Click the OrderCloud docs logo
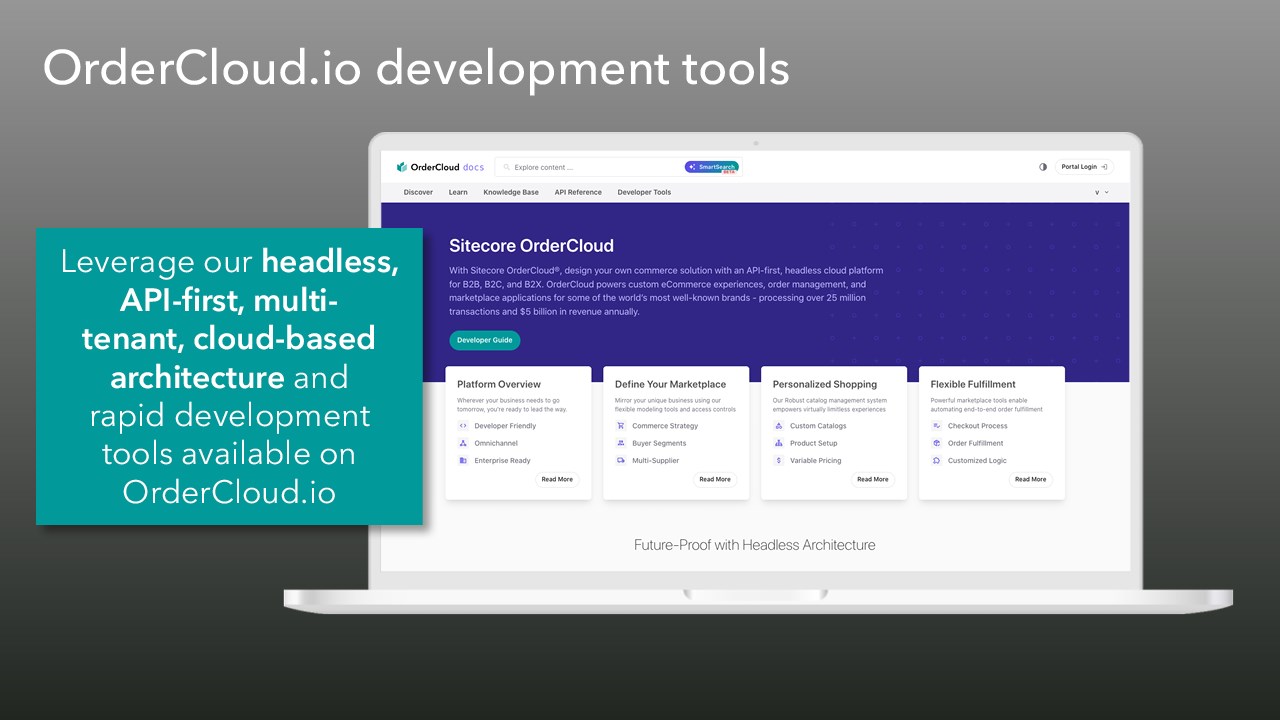The height and width of the screenshot is (720, 1280). pos(440,167)
